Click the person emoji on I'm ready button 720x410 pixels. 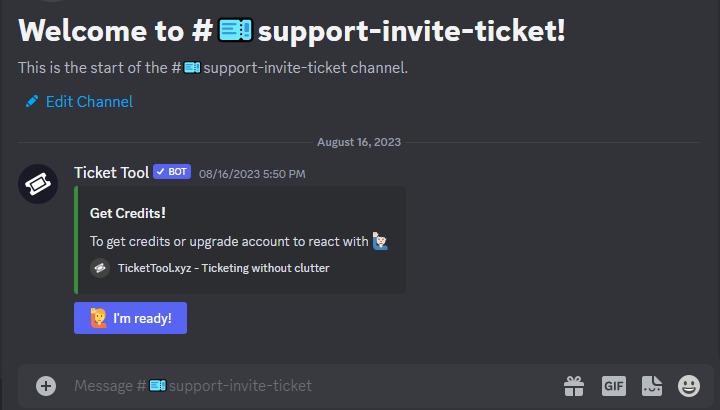coord(98,318)
